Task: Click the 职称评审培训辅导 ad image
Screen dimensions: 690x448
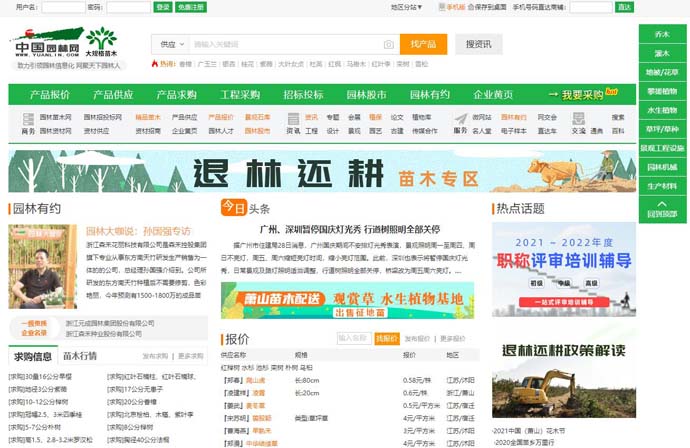Action: 564,269
